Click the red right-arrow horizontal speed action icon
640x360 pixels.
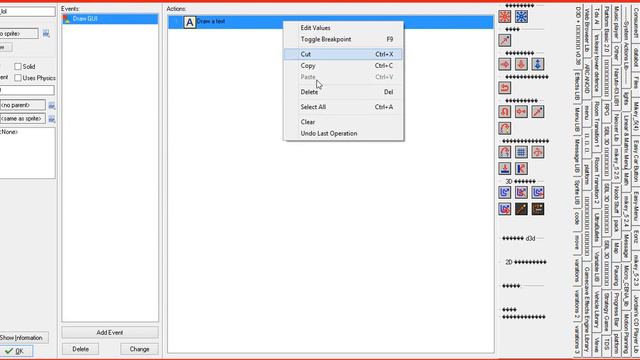[505, 64]
